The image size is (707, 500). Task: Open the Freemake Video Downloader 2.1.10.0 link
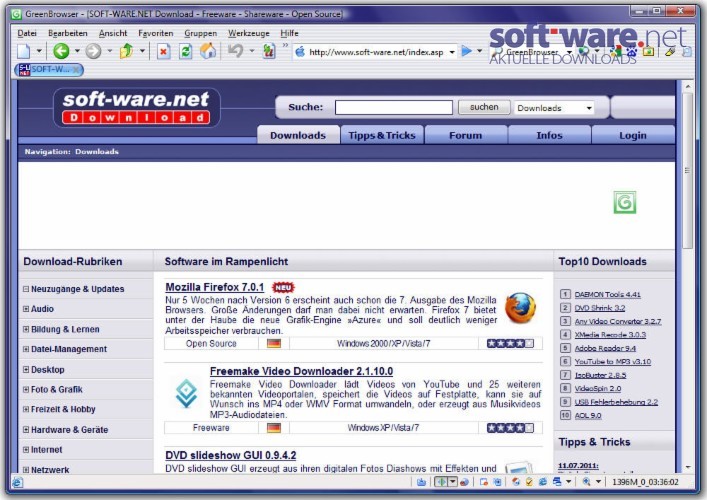(301, 371)
